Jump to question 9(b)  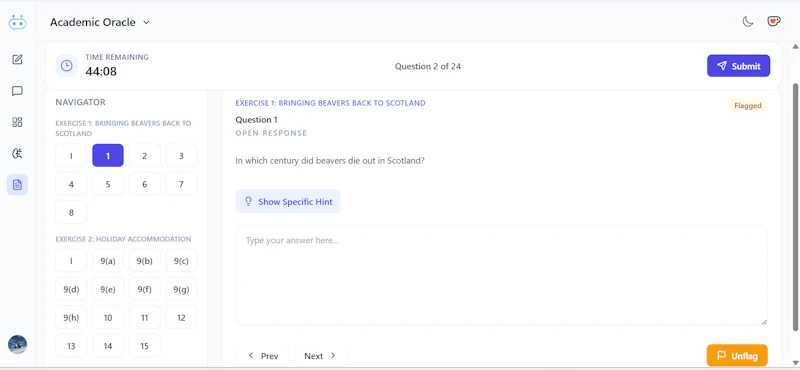tap(144, 261)
